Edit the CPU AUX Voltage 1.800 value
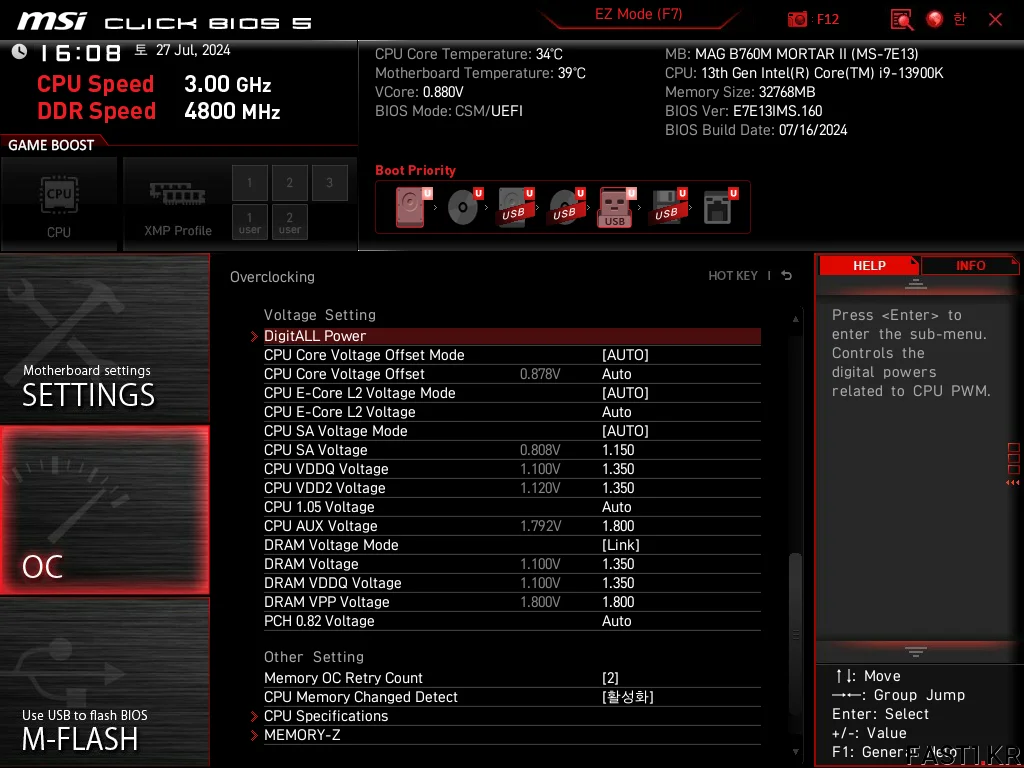The image size is (1024, 768). click(x=618, y=526)
